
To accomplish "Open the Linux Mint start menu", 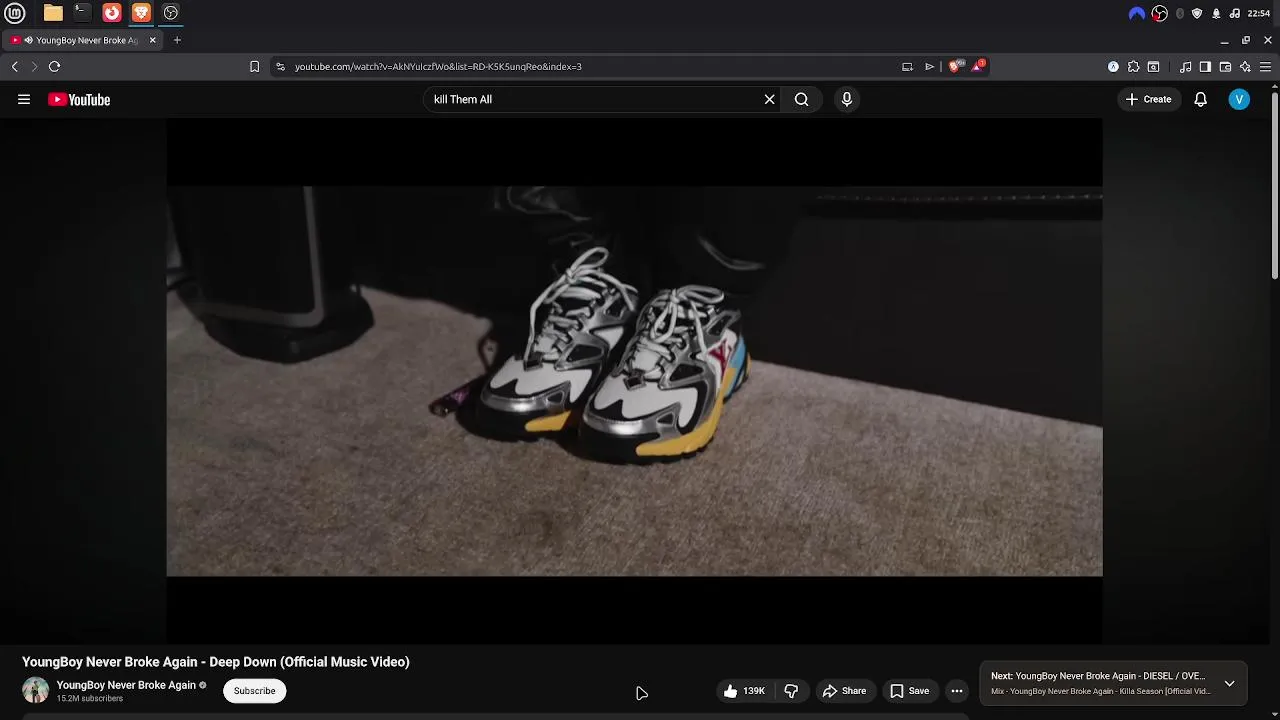I will (14, 13).
